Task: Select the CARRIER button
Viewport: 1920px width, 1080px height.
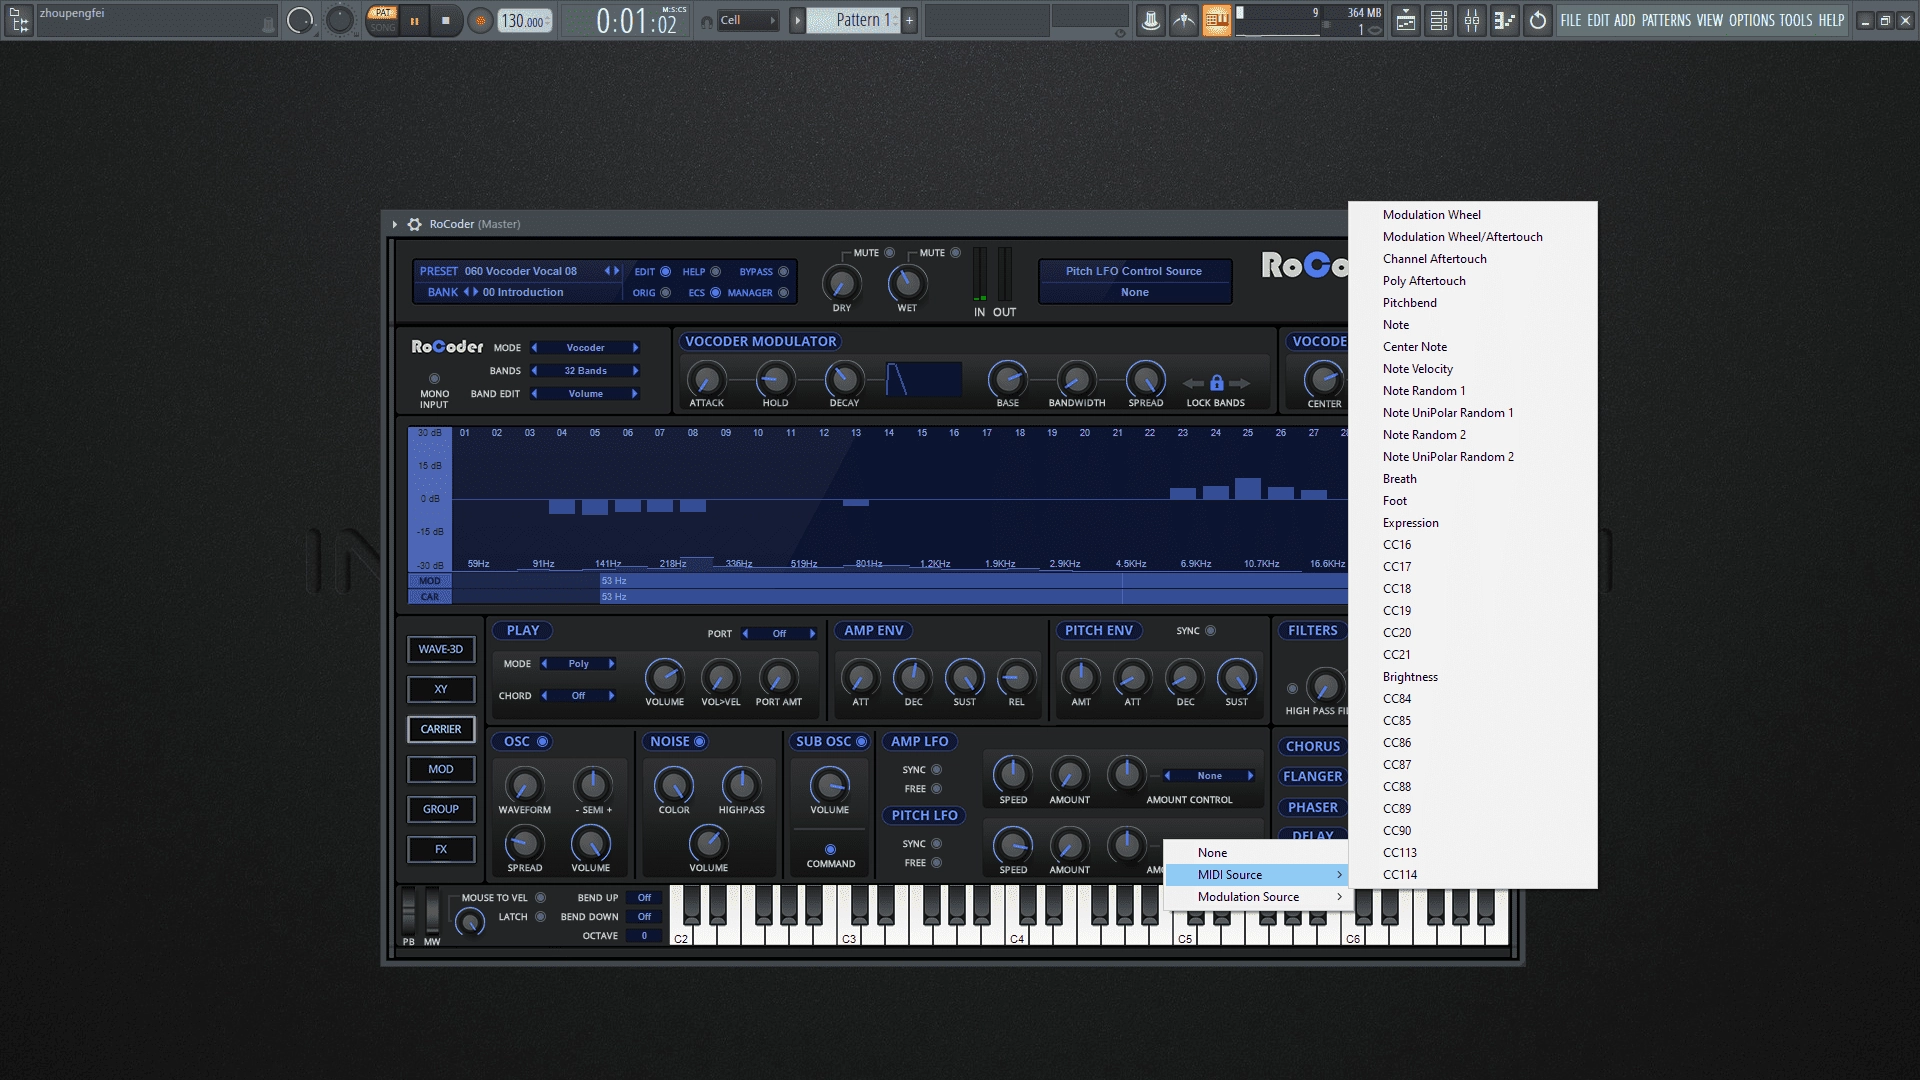Action: (441, 729)
